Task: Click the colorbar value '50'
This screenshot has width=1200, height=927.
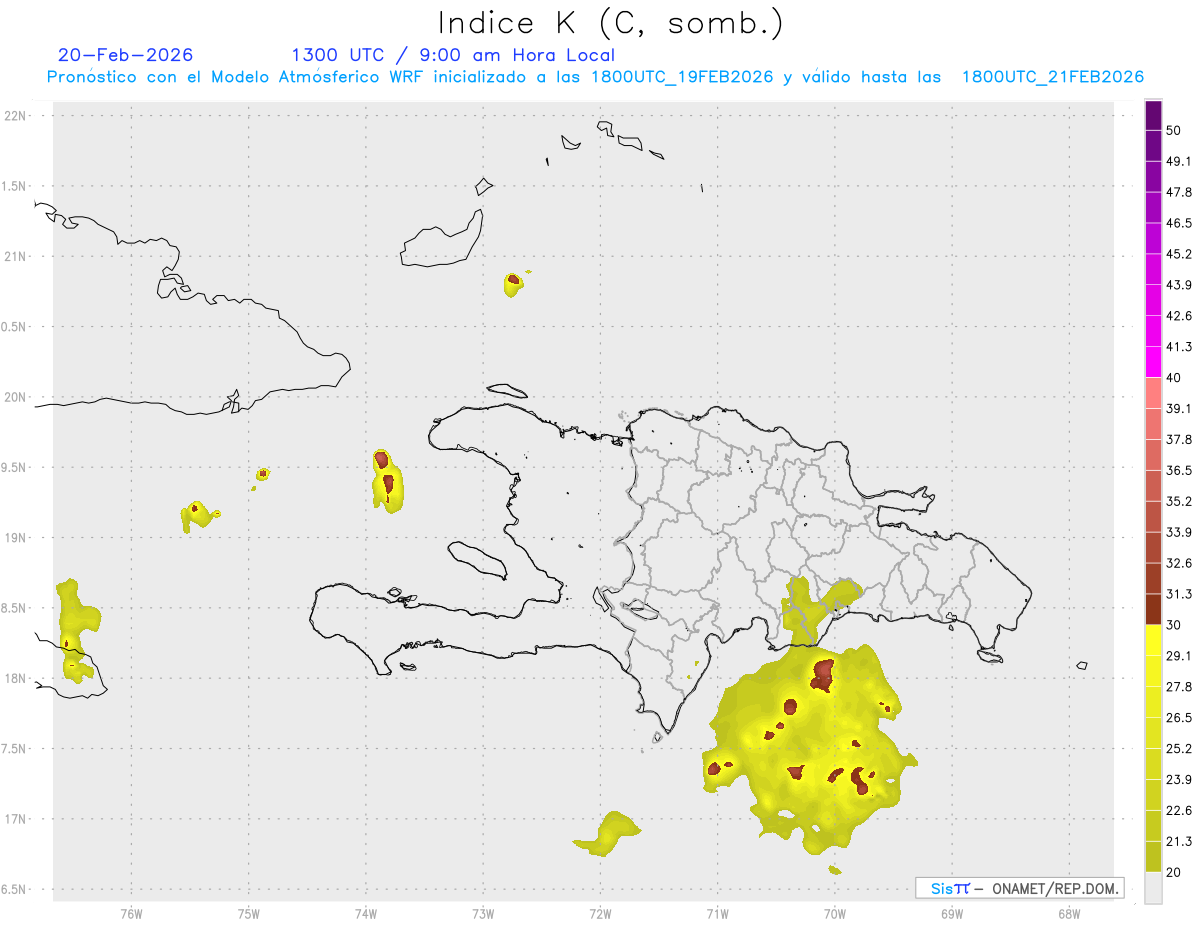Action: click(x=1174, y=130)
